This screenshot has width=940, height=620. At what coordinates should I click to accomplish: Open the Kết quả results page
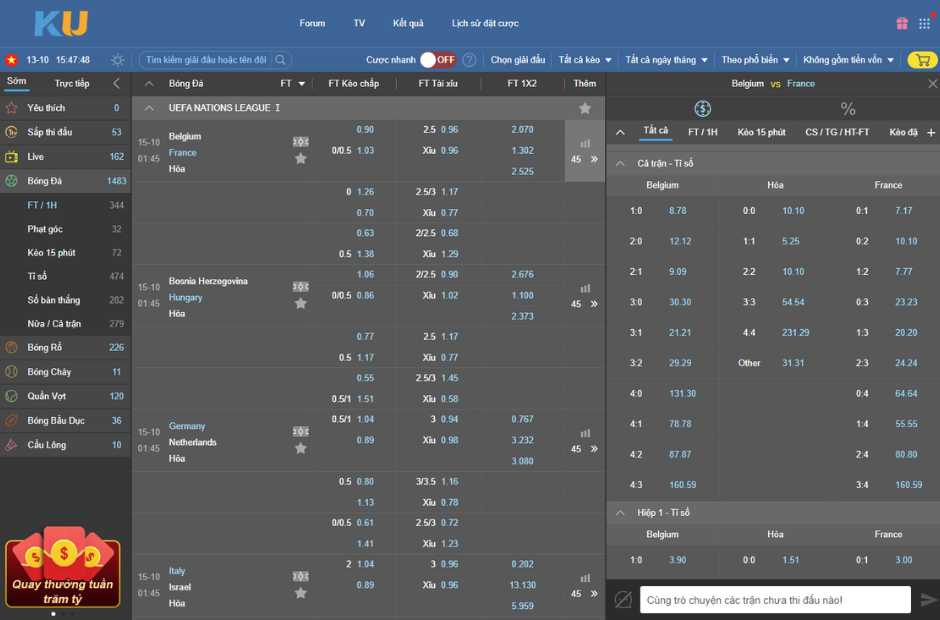click(x=408, y=23)
